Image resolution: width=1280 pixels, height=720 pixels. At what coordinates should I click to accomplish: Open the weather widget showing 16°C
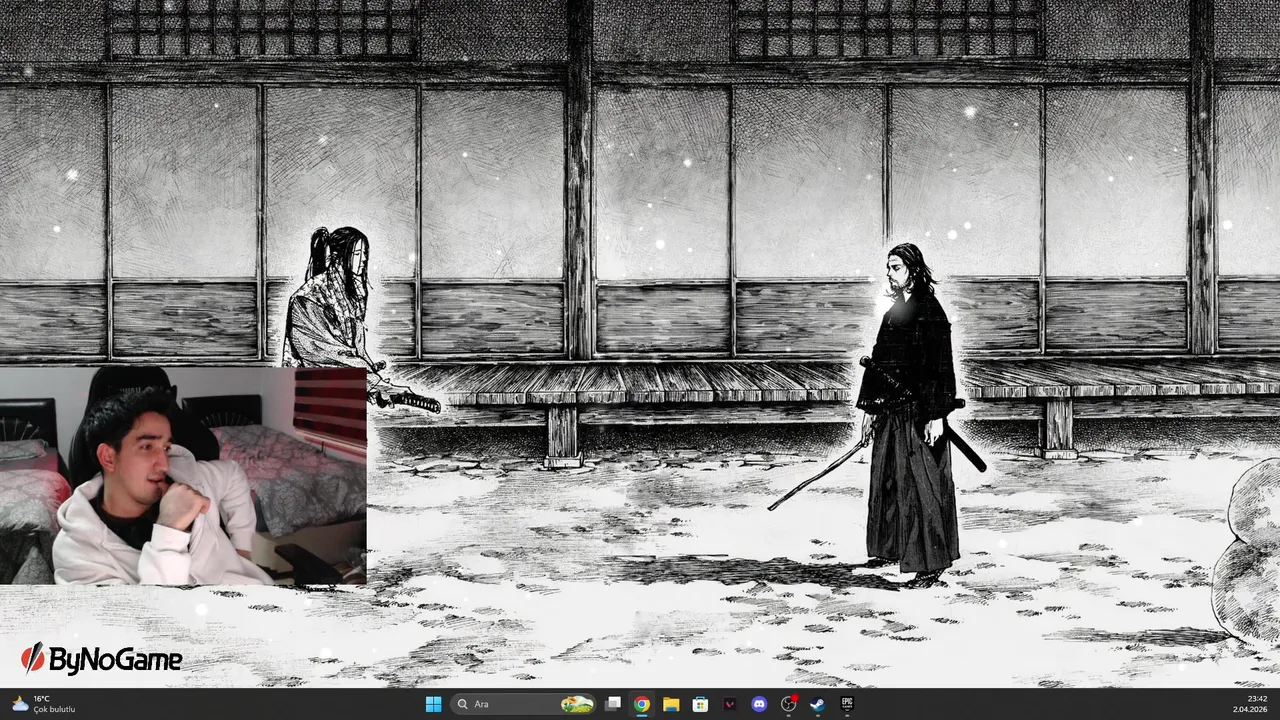pyautogui.click(x=44, y=704)
